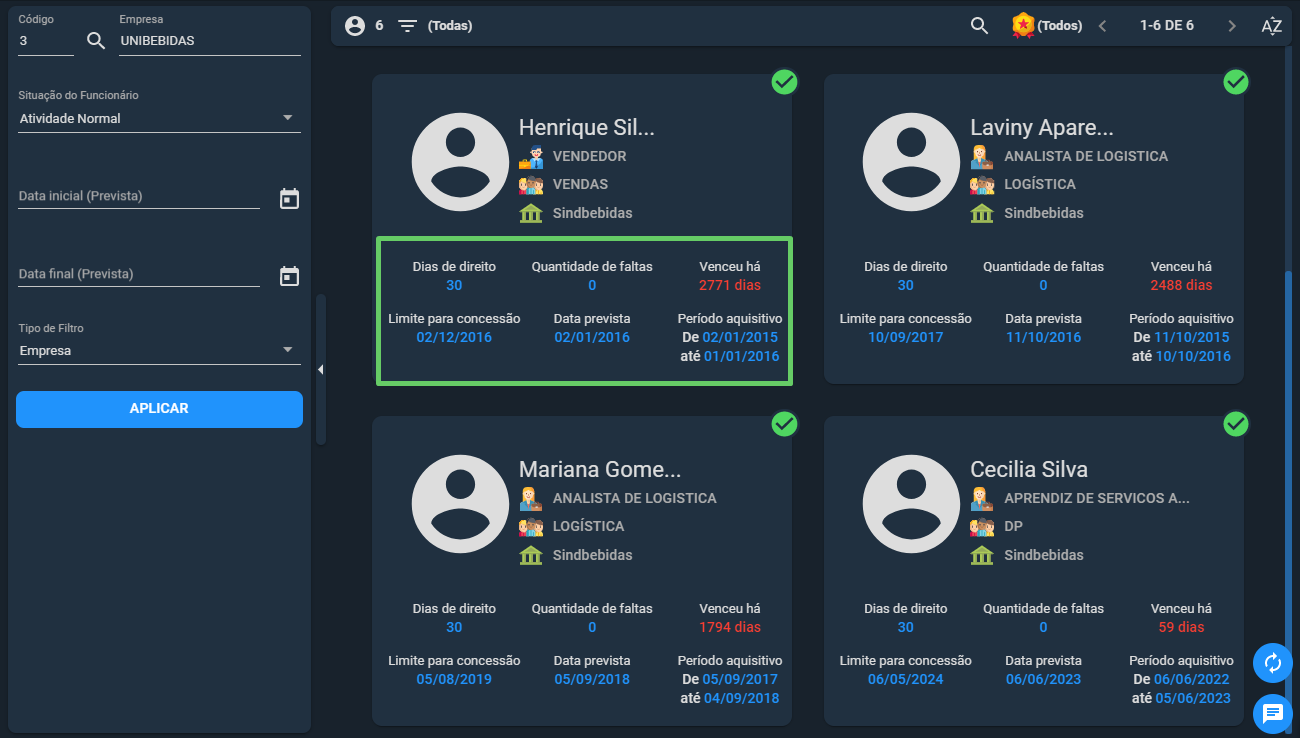Click the Data inicial (Prevista) field
The height and width of the screenshot is (738, 1300).
[x=139, y=196]
